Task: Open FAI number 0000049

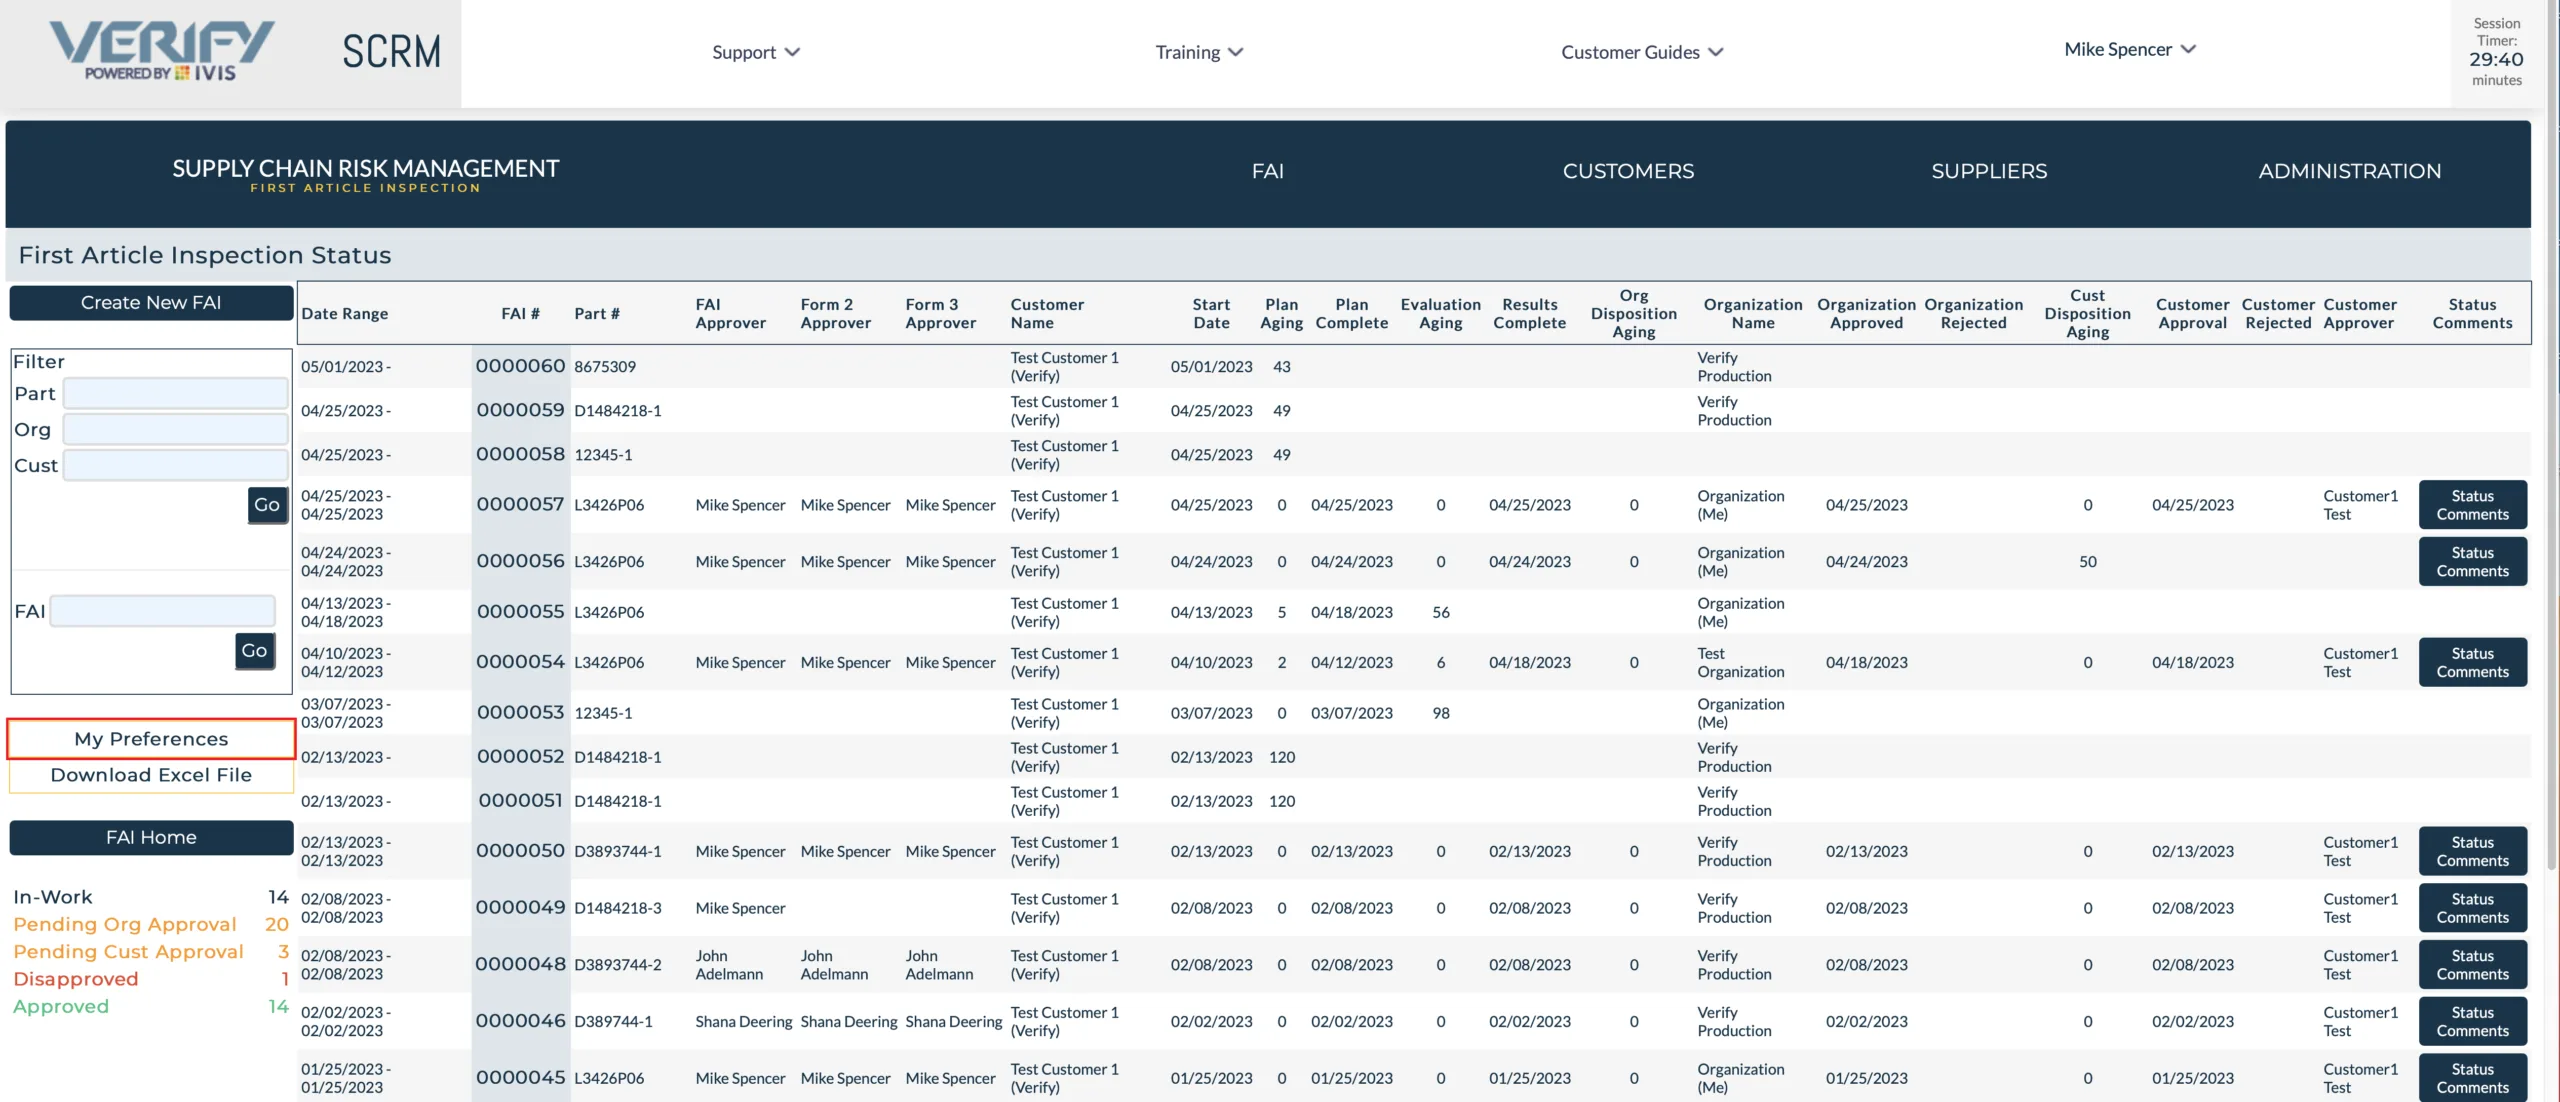Action: (x=520, y=908)
